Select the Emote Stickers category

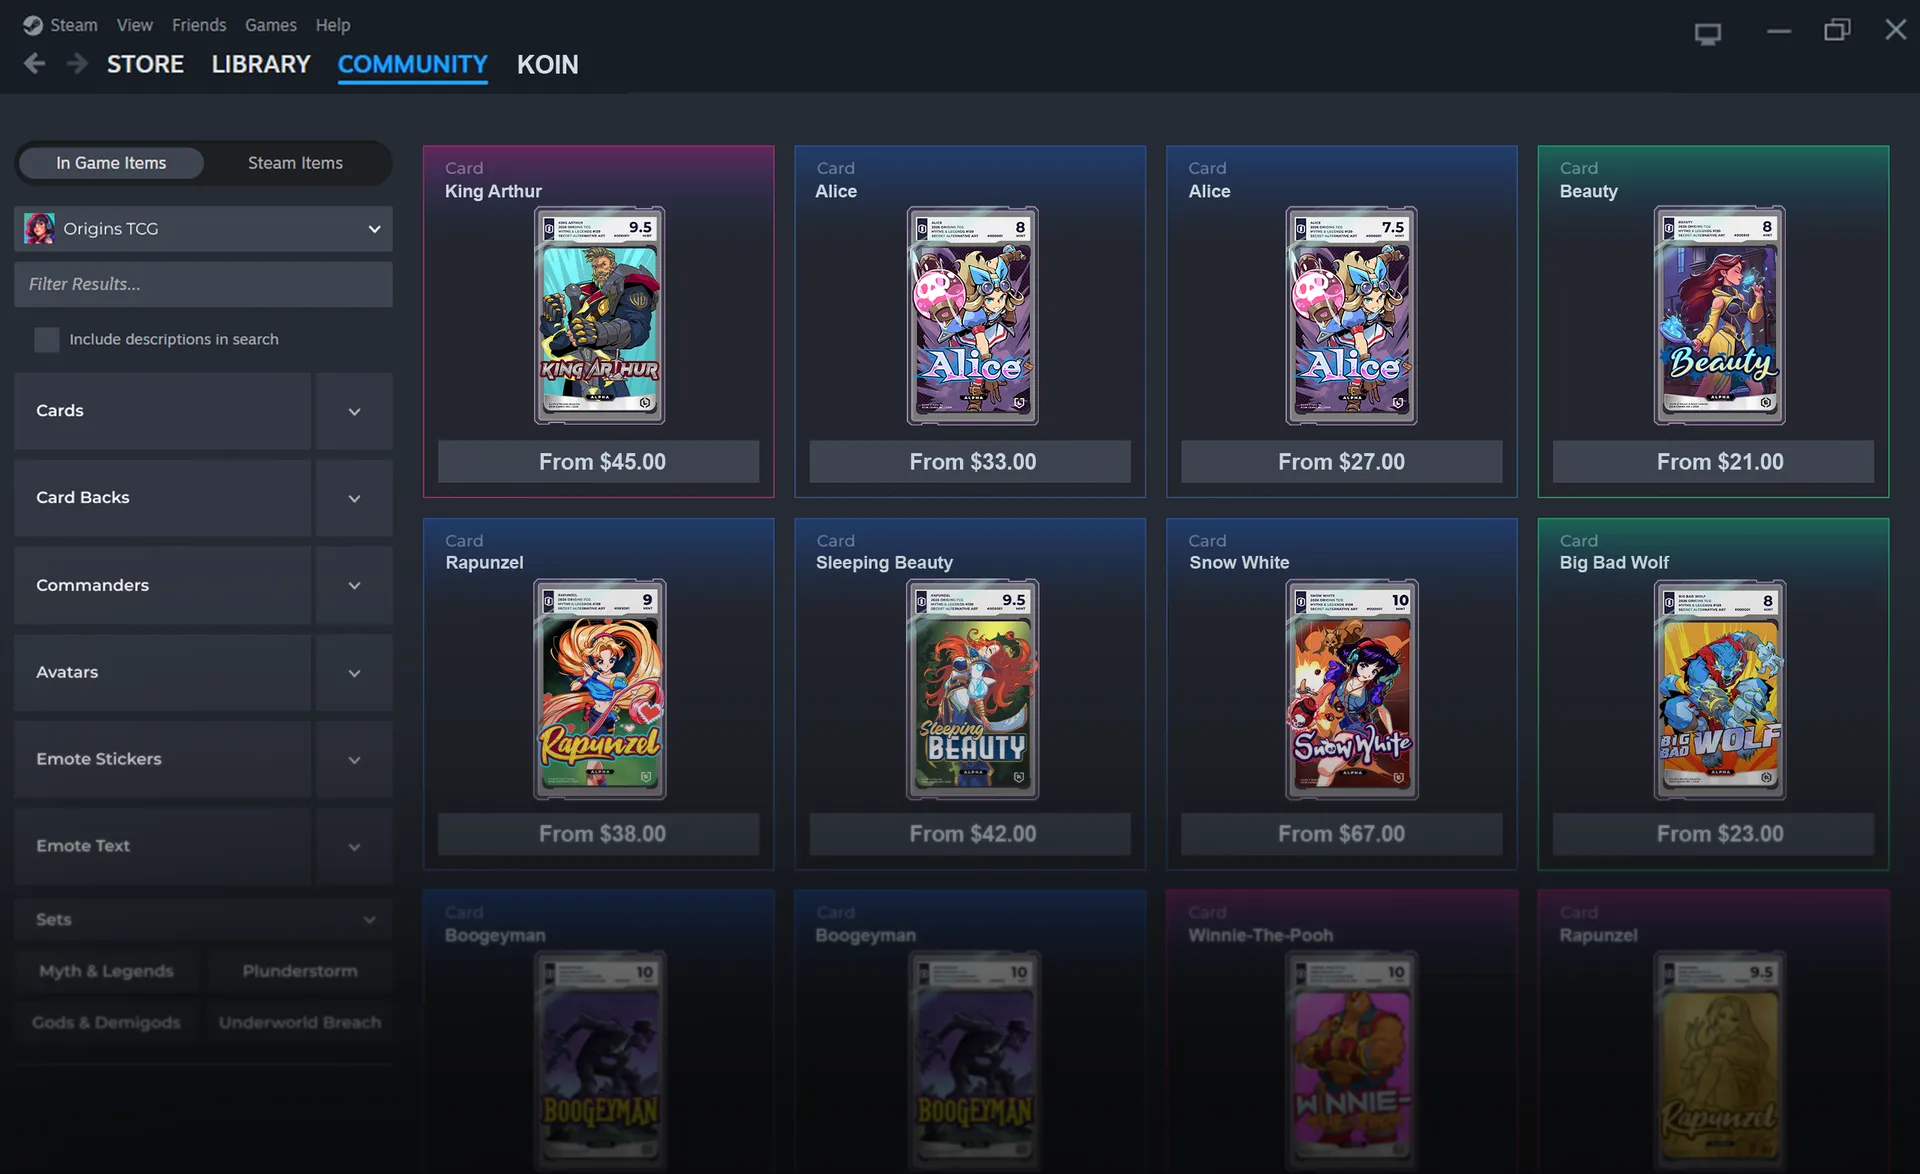click(x=162, y=759)
